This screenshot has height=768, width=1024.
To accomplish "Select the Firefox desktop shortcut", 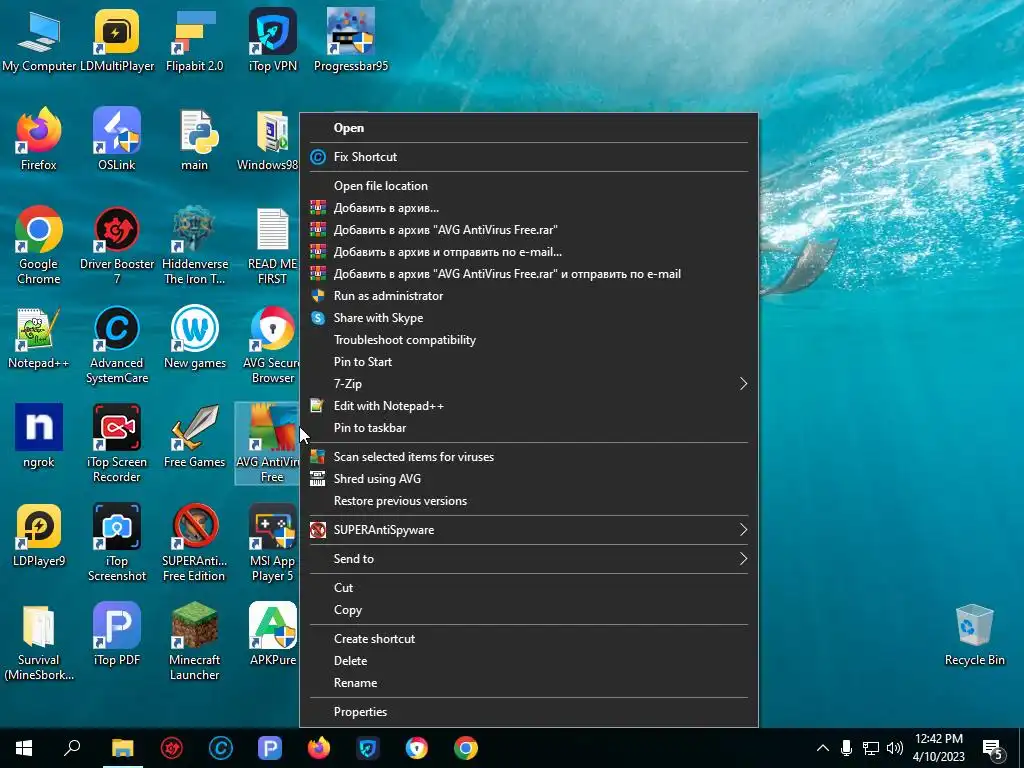I will [39, 140].
